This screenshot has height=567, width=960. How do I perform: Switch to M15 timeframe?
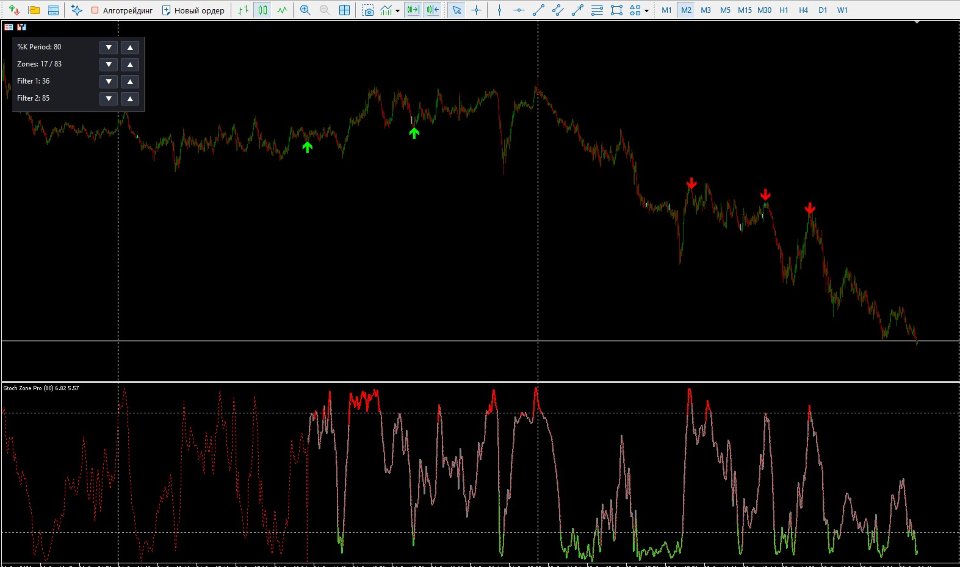coord(744,10)
